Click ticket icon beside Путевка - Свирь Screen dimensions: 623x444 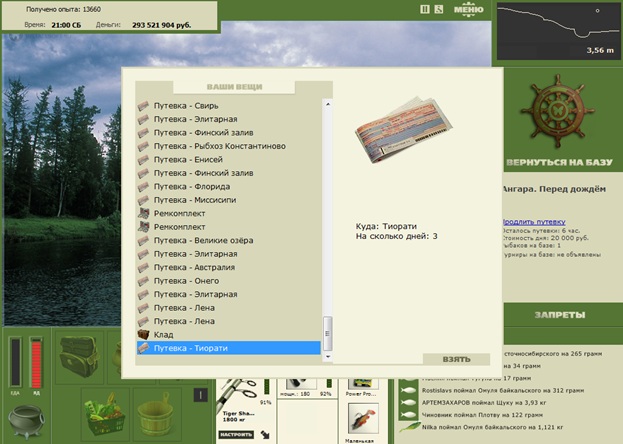[x=143, y=106]
